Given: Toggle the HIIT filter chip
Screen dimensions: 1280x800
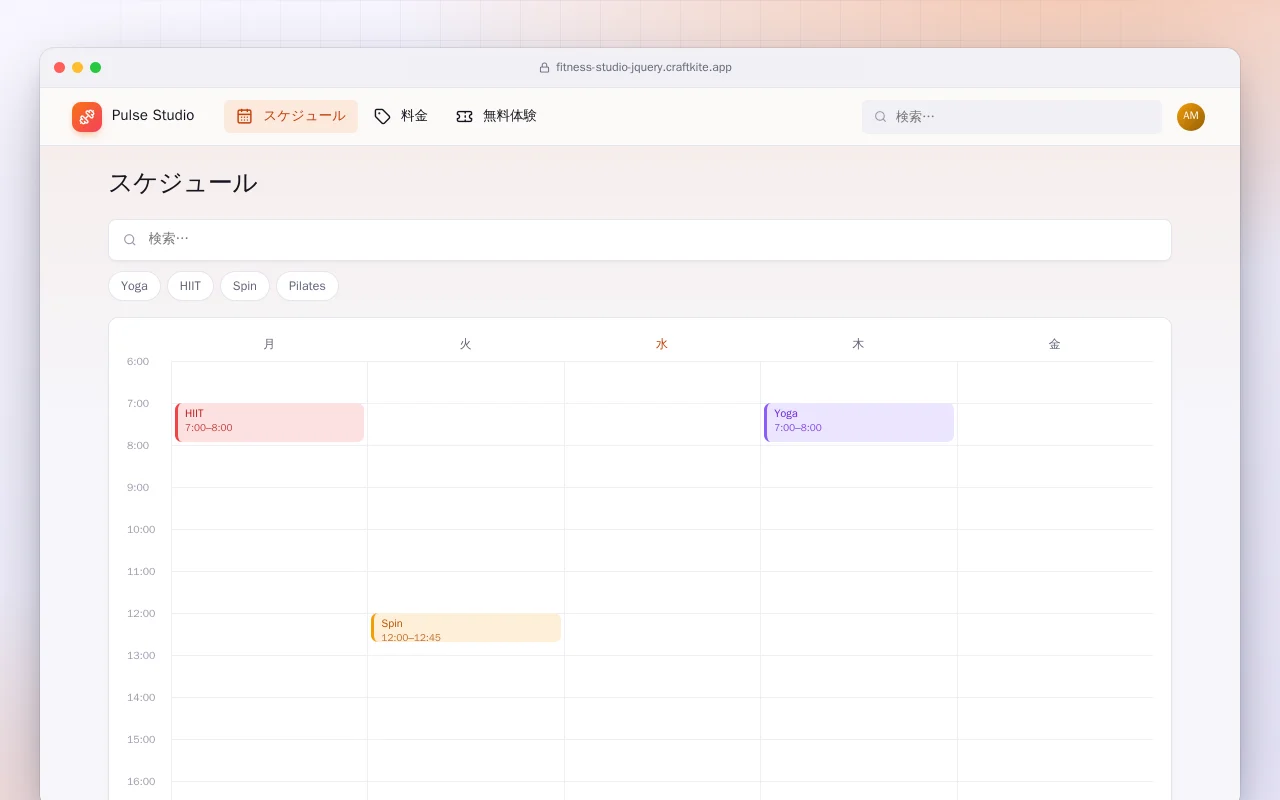Looking at the screenshot, I should [x=190, y=286].
